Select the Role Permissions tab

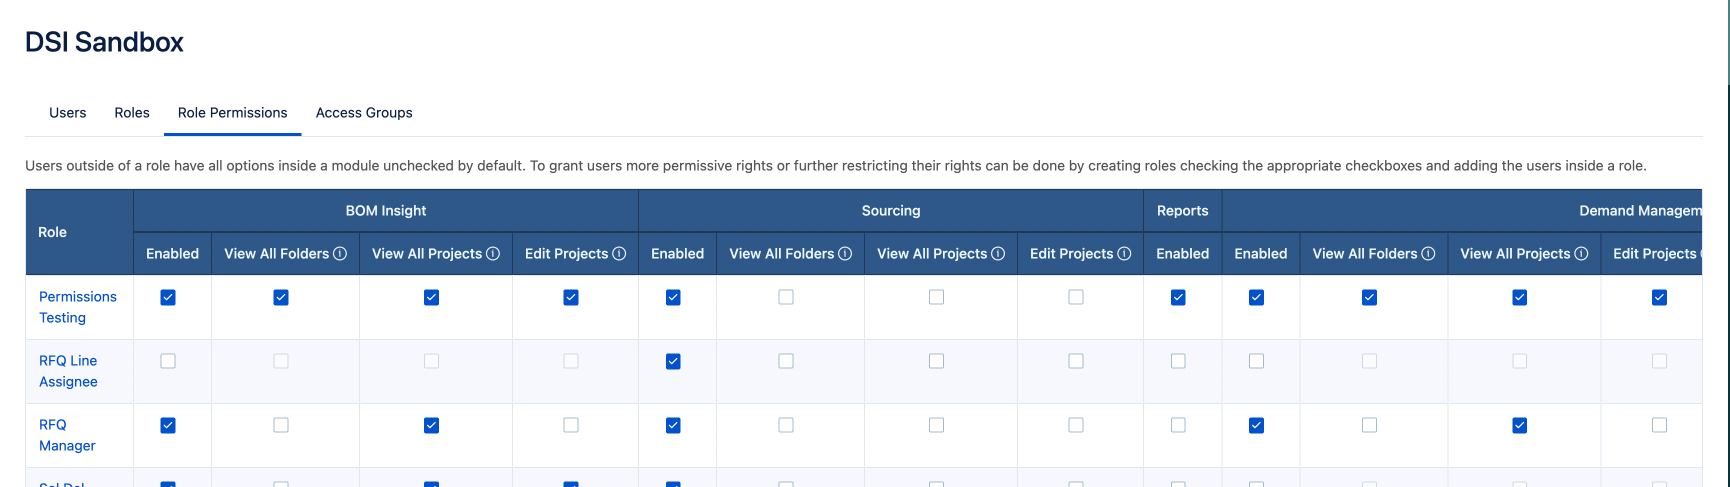(x=233, y=113)
